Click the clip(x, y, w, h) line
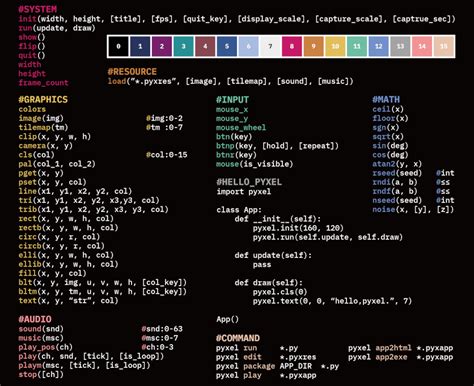The height and width of the screenshot is (386, 474). click(x=55, y=136)
